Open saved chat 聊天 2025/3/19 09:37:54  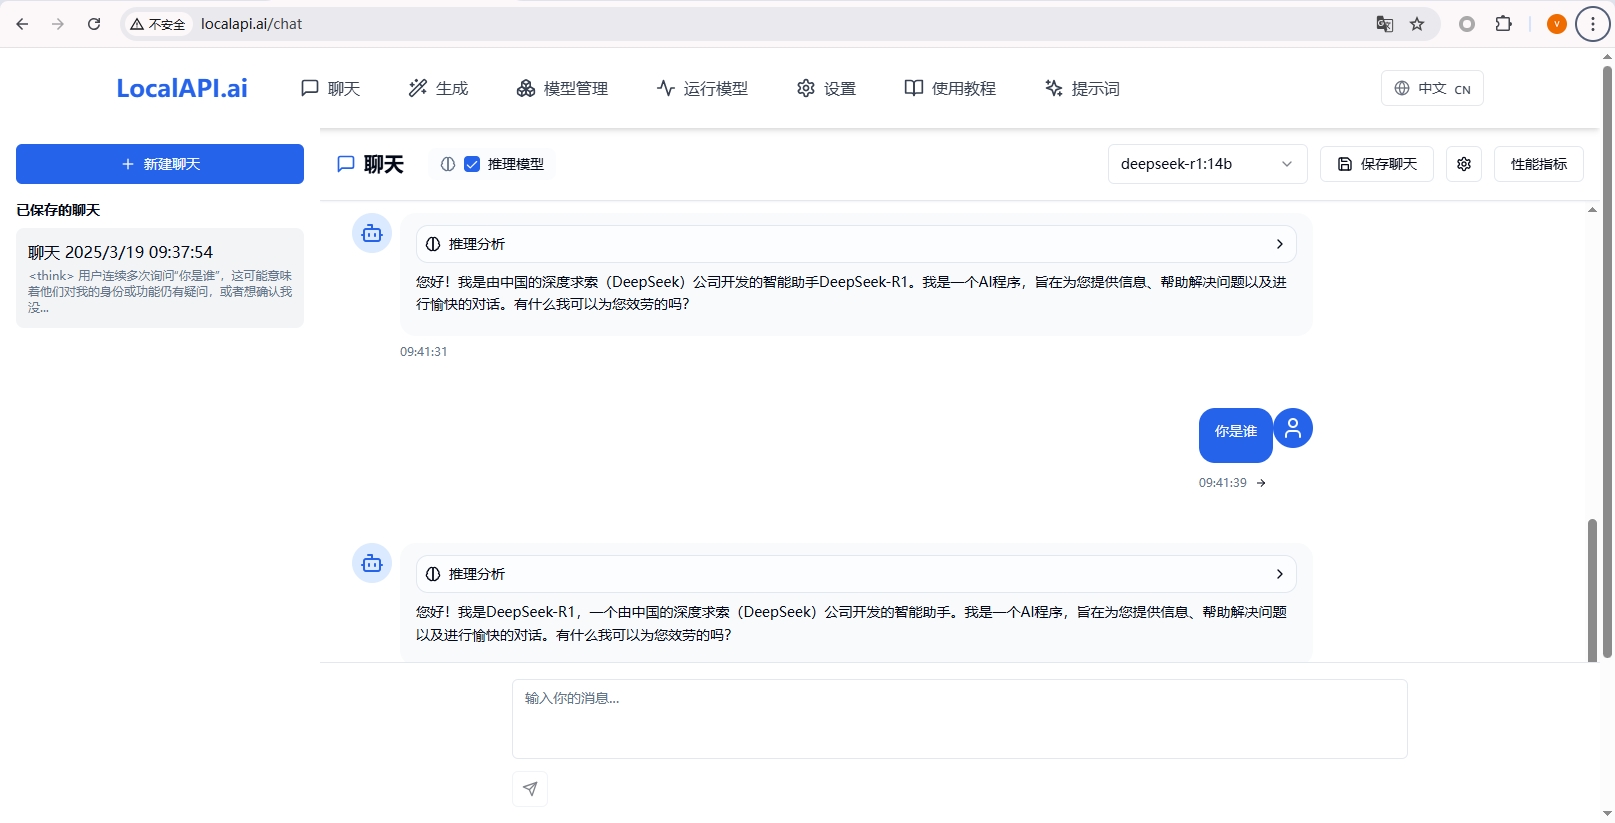click(160, 278)
